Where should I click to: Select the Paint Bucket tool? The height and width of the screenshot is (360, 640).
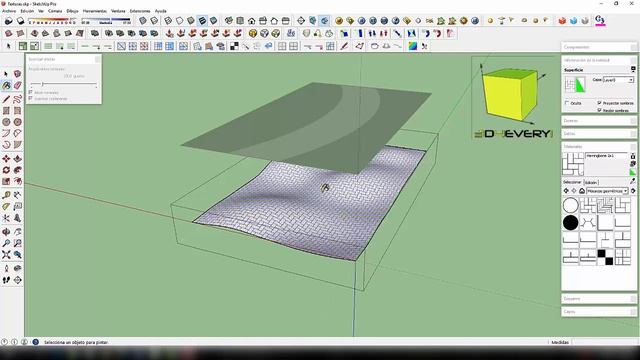tap(6, 85)
